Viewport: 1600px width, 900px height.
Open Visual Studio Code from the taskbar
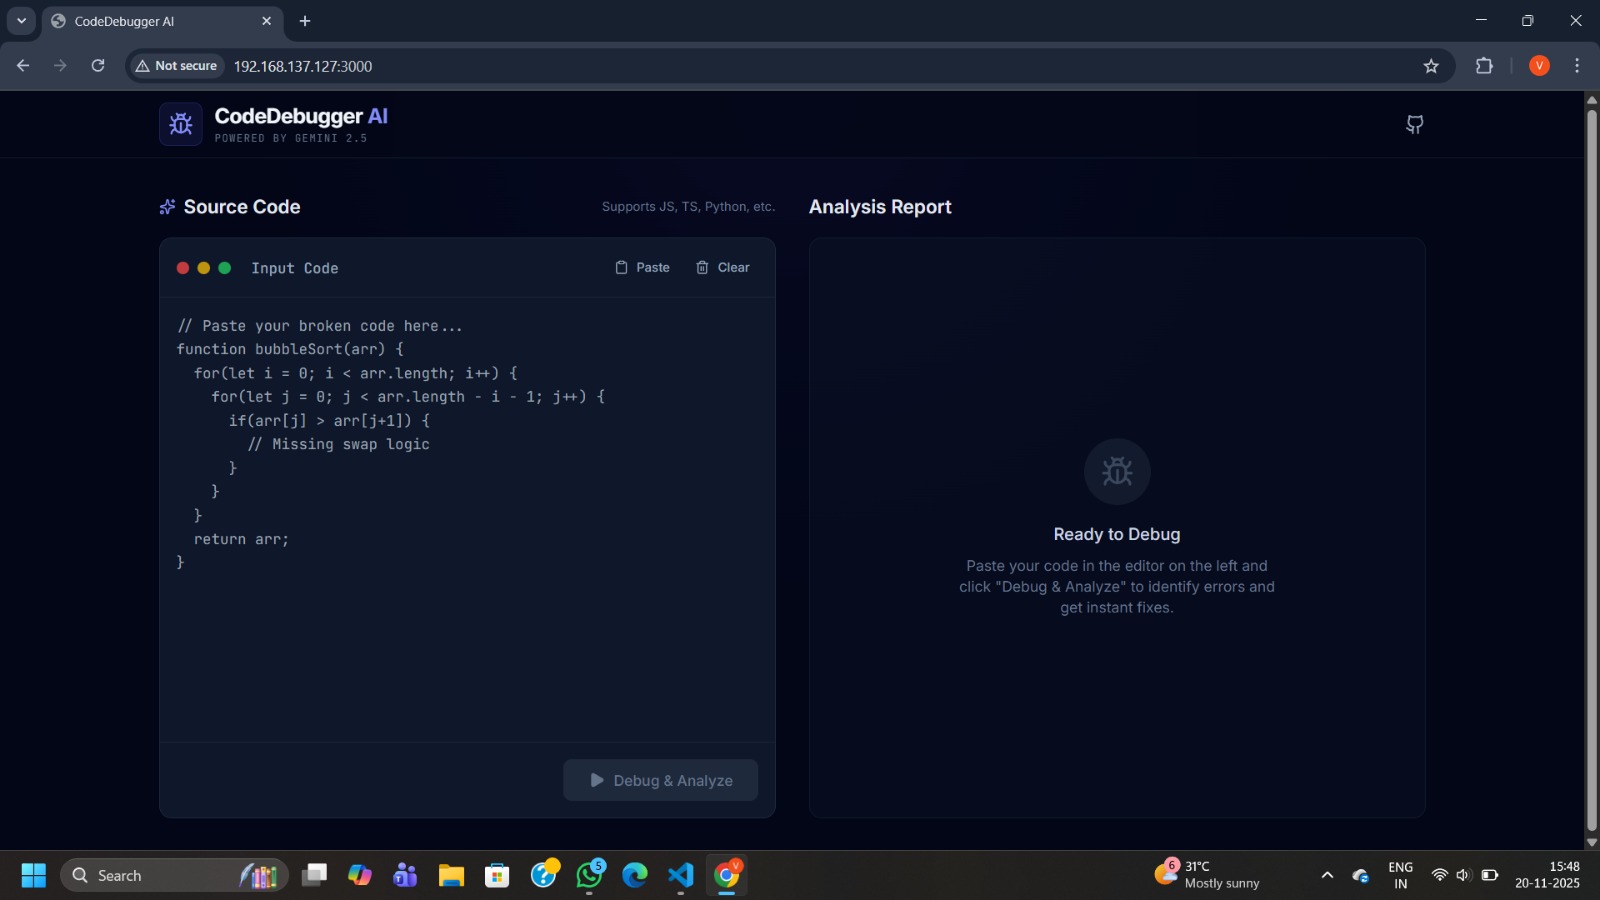[x=681, y=875]
